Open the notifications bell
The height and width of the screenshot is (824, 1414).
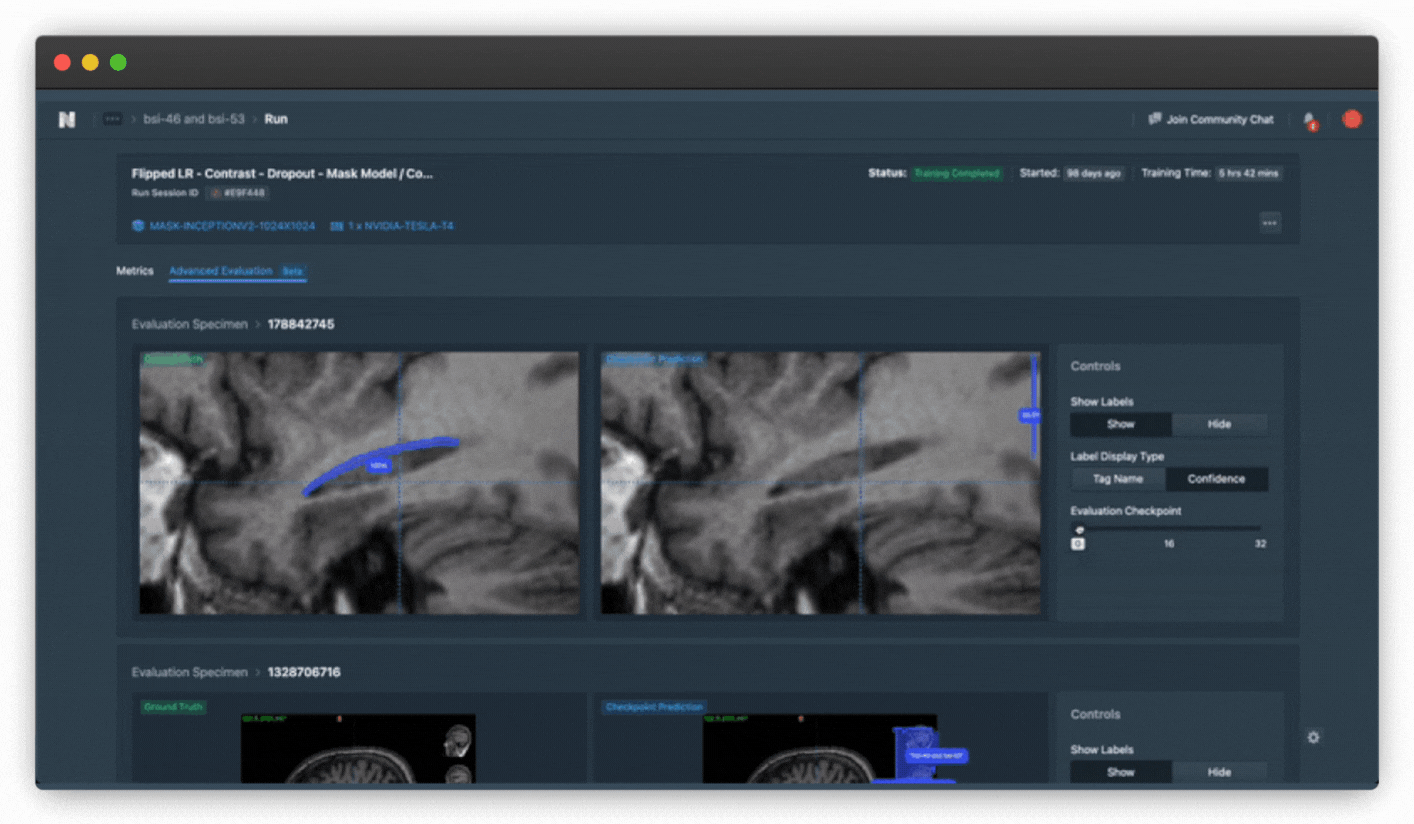coord(1310,120)
